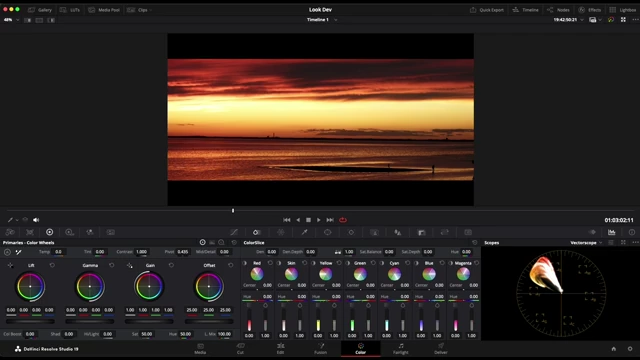Toggle the Yellow slice enable icon
Screen dimensions: 640x360
(313, 263)
